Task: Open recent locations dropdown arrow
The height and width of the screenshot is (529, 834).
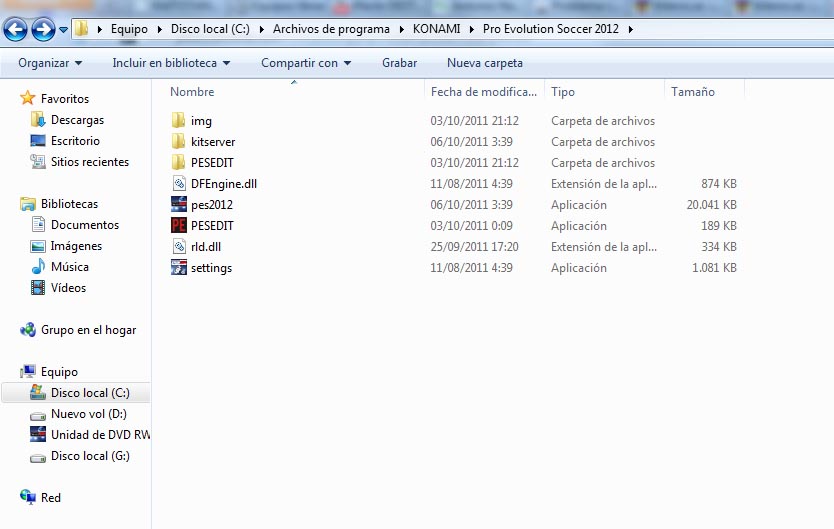Action: coord(63,30)
